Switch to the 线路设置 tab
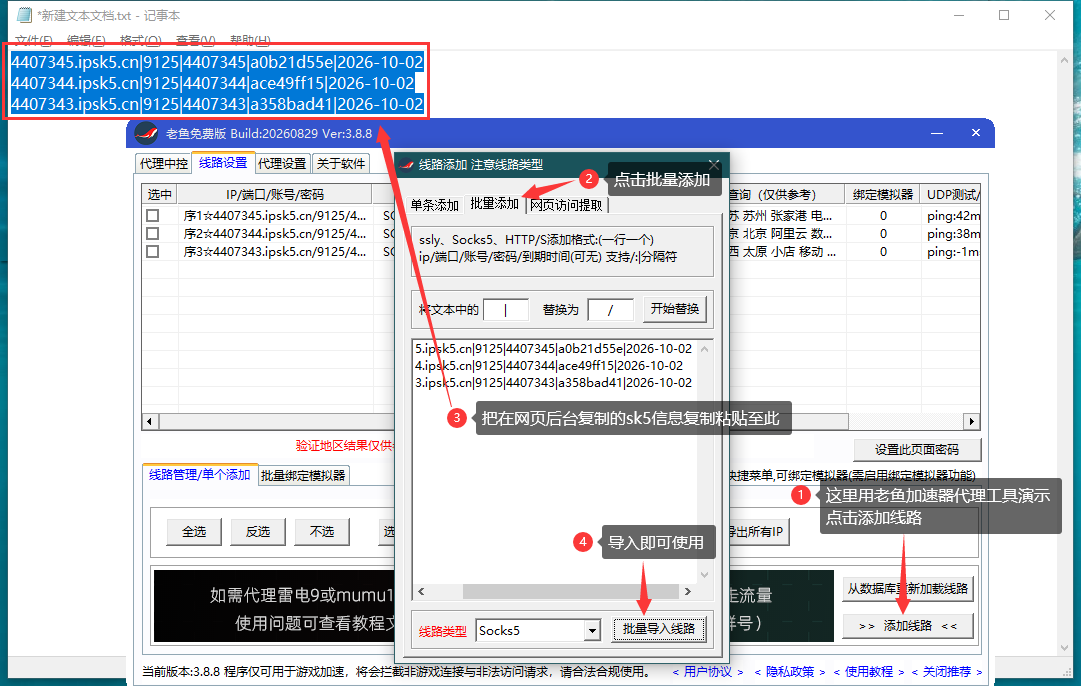 [223, 163]
